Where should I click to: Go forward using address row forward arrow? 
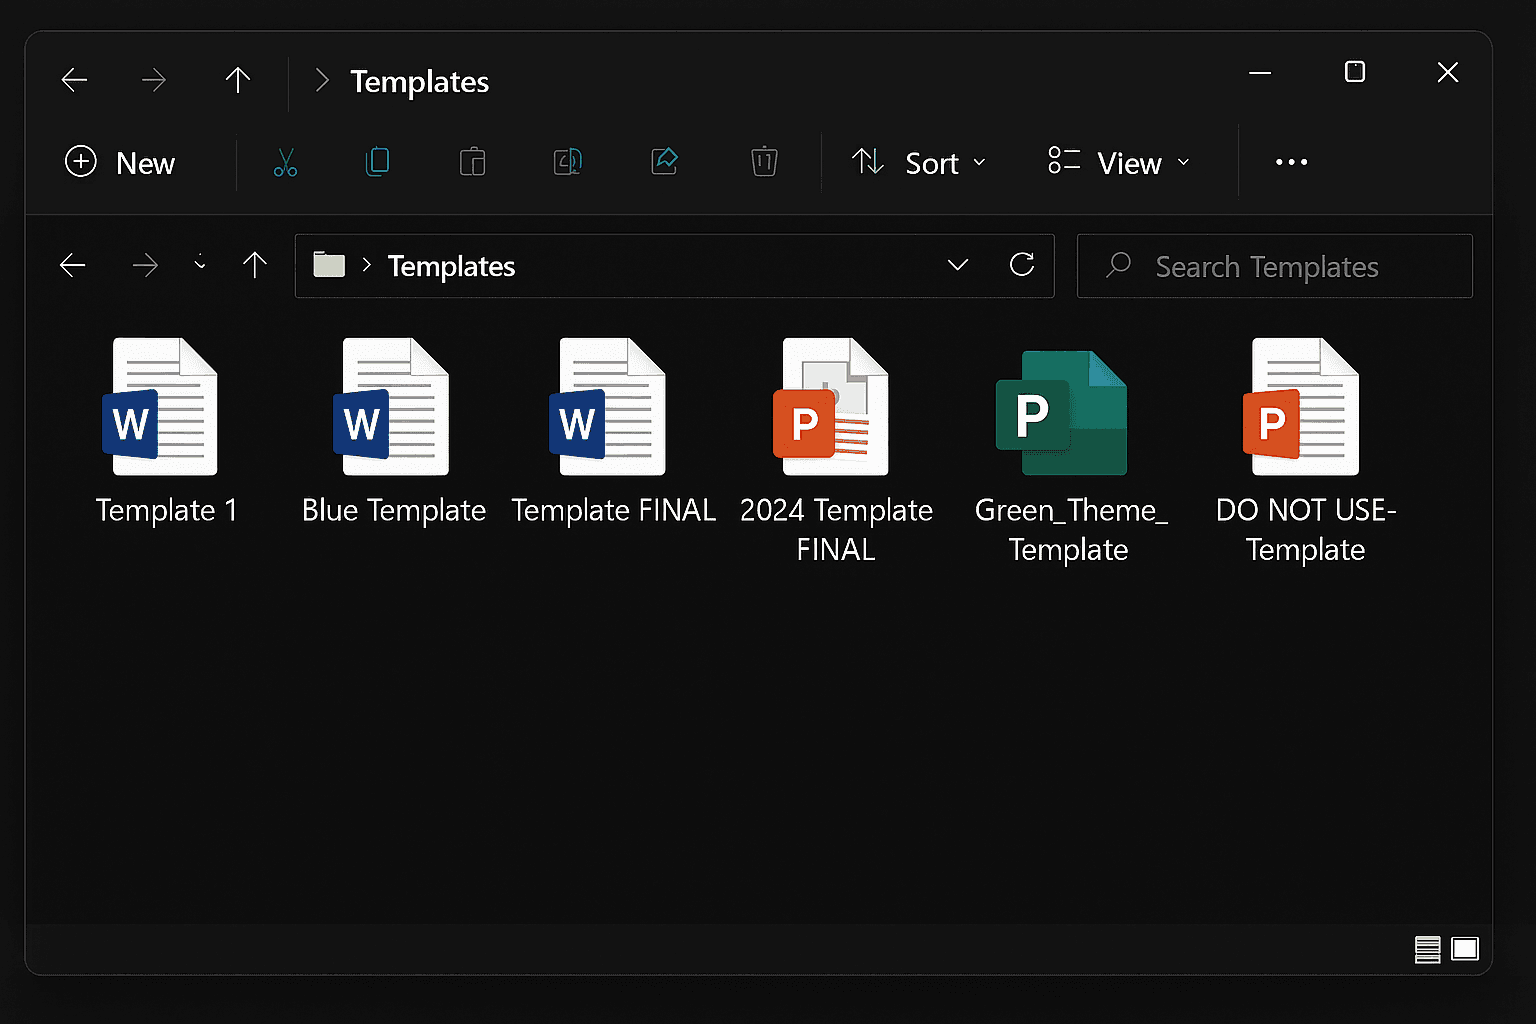click(145, 265)
